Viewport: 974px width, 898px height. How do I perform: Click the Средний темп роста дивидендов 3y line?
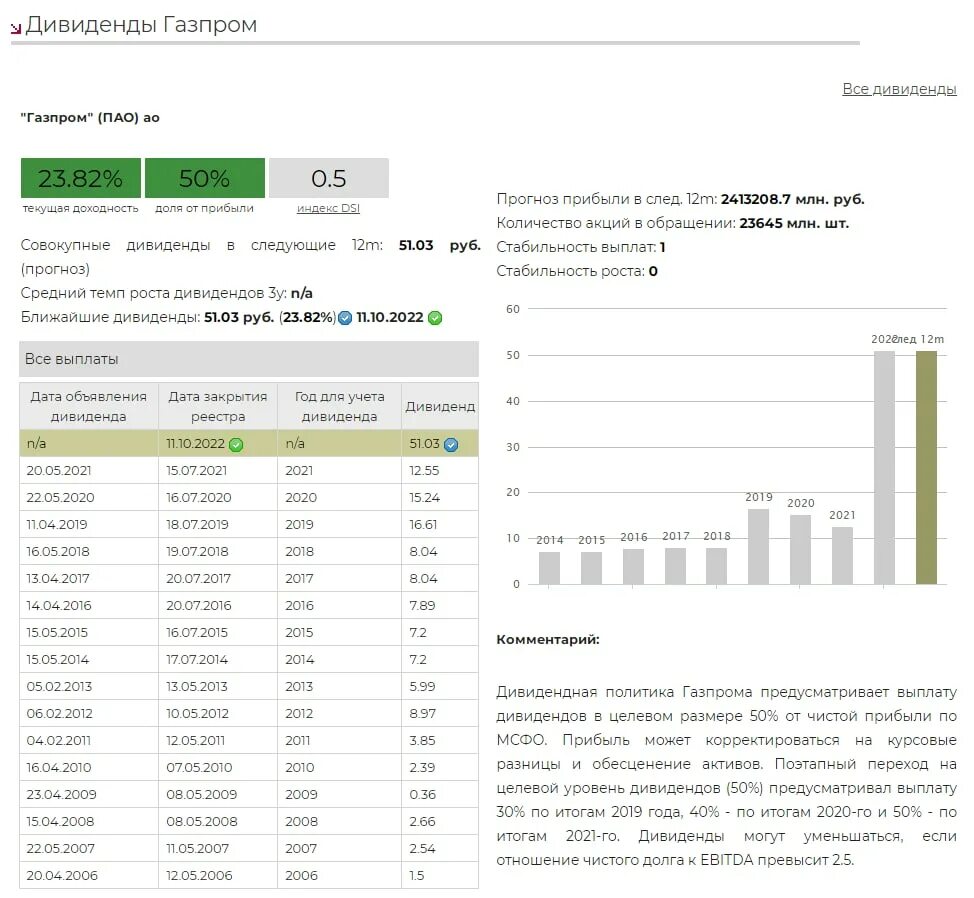coord(166,293)
